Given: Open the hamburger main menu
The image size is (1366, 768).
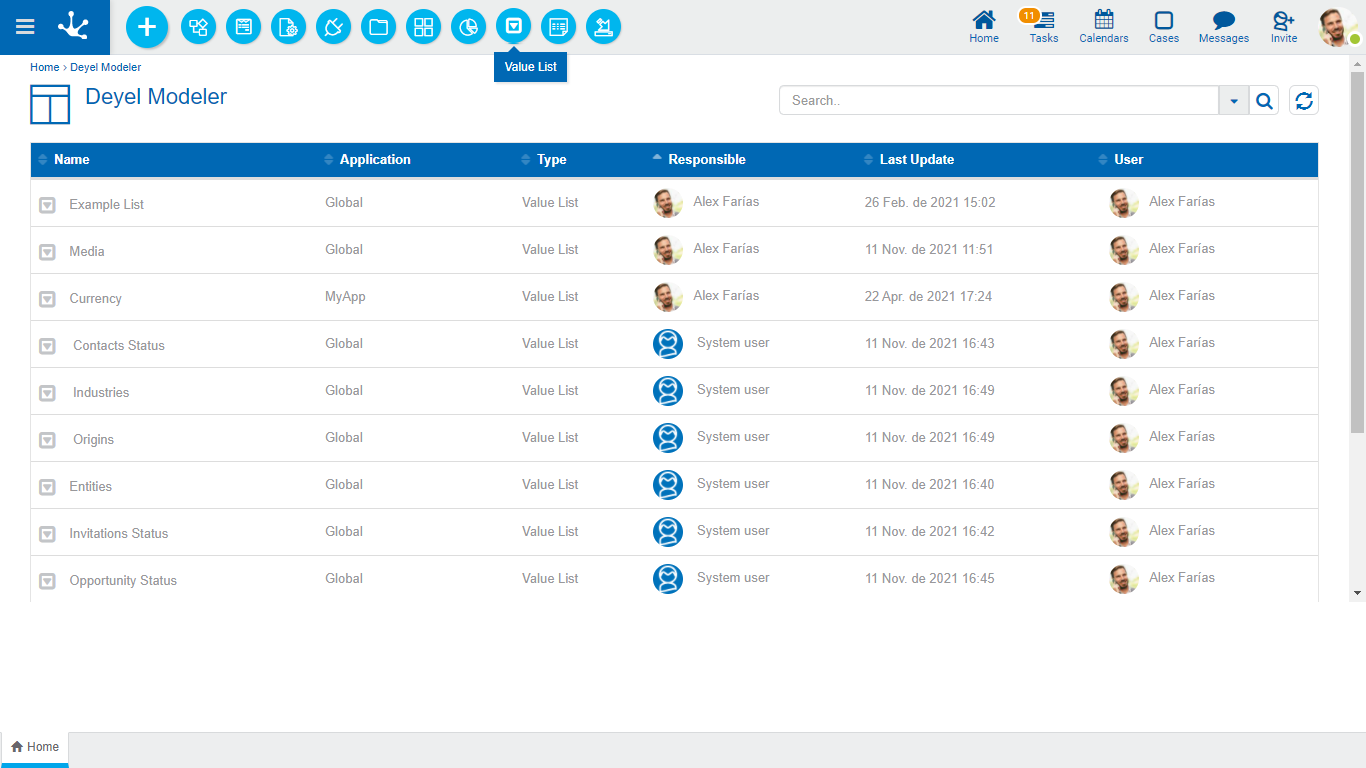Looking at the screenshot, I should (25, 27).
